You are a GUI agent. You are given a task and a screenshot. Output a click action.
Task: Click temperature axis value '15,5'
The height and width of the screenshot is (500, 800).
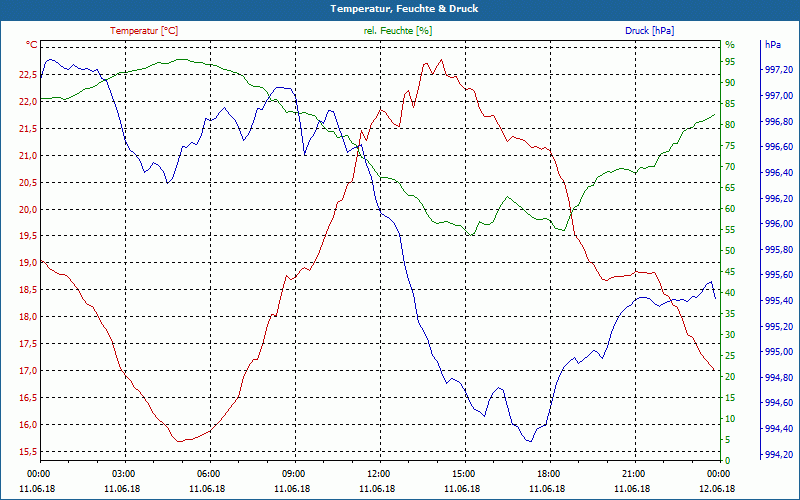(28, 452)
